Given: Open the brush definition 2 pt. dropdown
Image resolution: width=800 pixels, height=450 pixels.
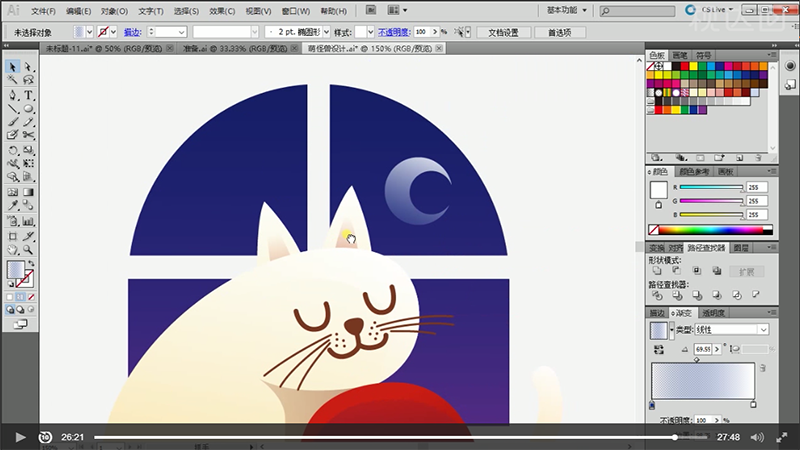Looking at the screenshot, I should (327, 32).
